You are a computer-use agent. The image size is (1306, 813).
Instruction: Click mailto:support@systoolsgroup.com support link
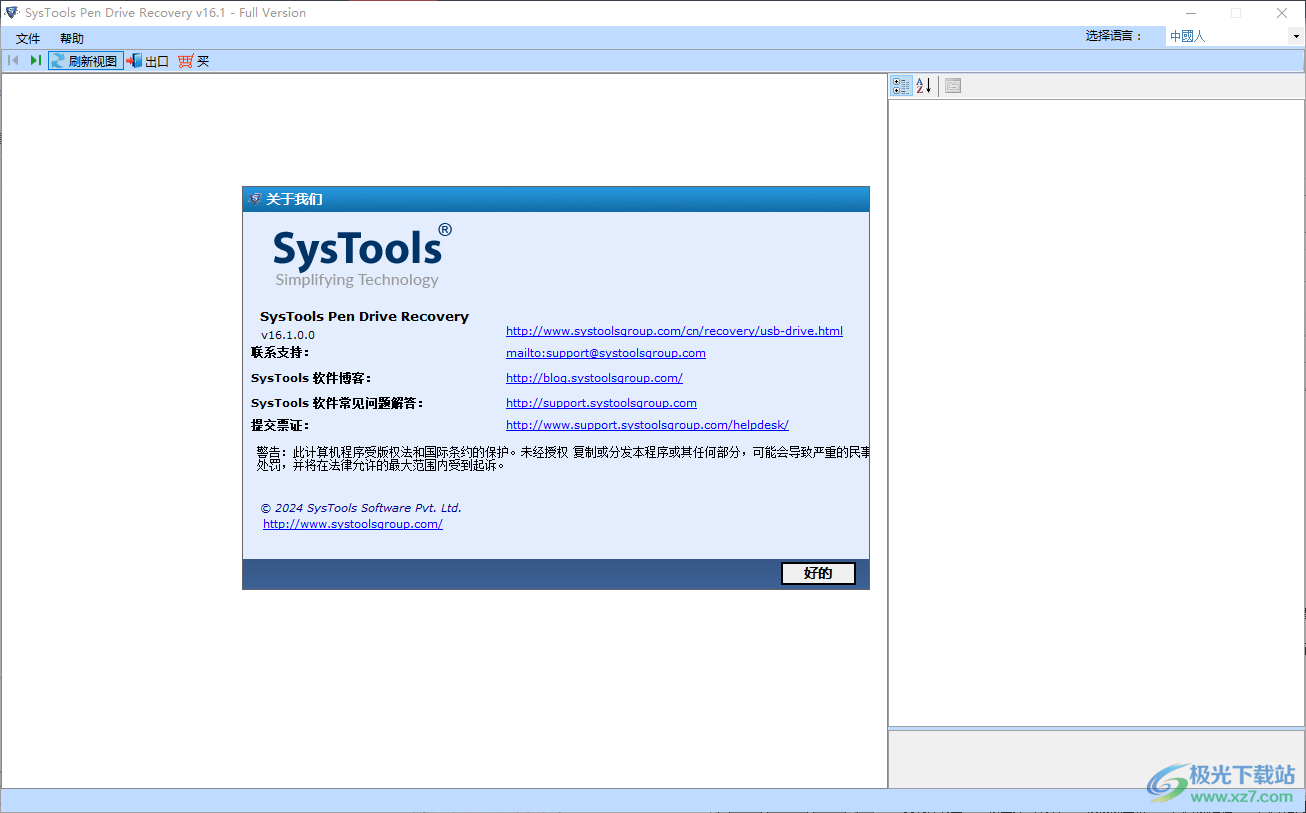[x=605, y=352]
